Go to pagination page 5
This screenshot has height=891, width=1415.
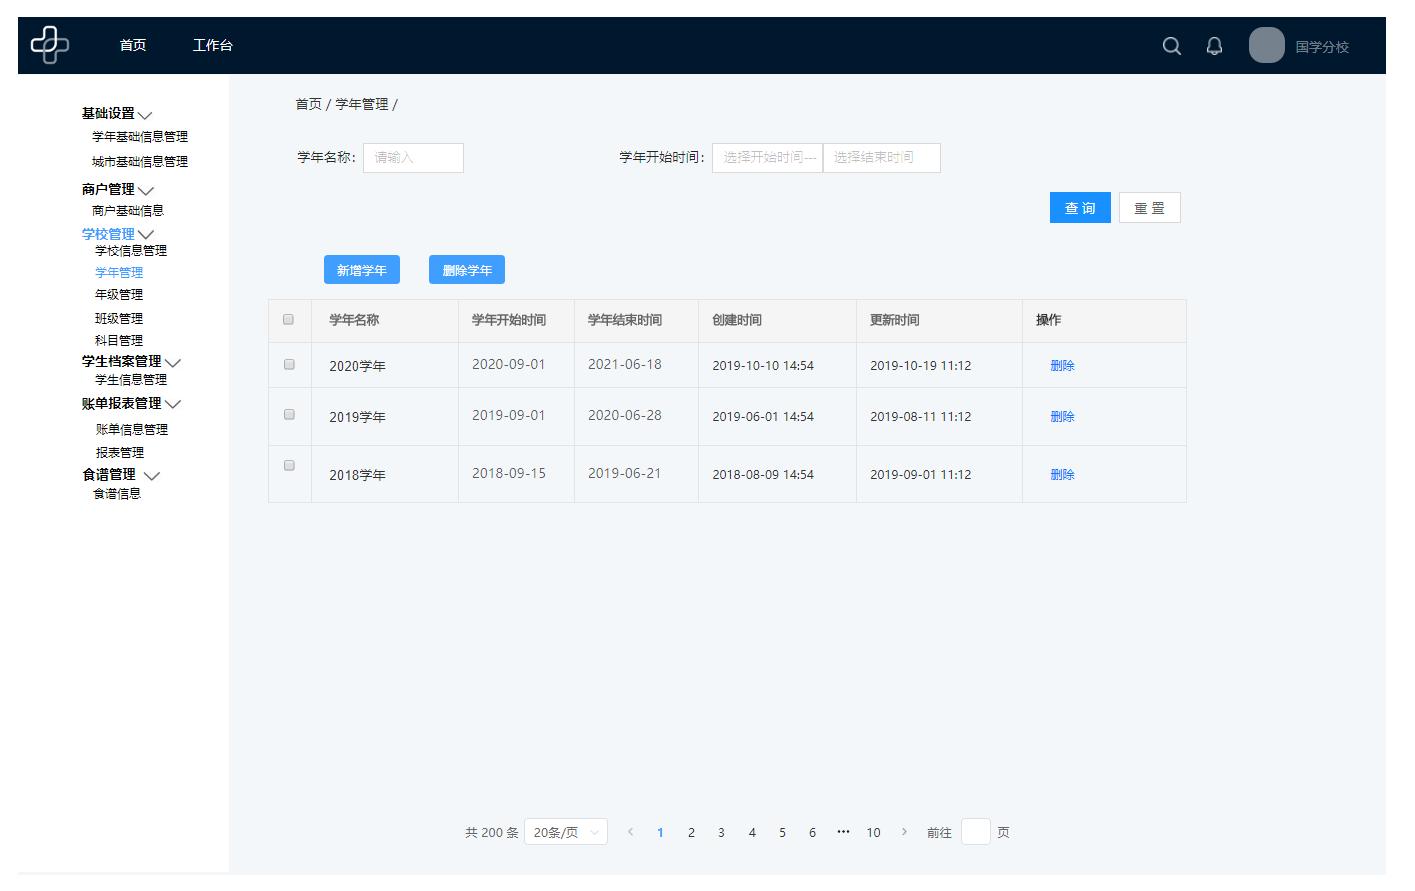click(782, 832)
